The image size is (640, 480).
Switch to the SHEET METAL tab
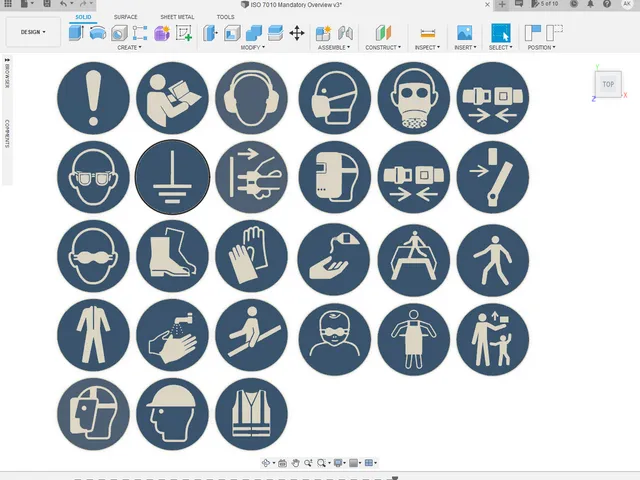click(x=177, y=17)
